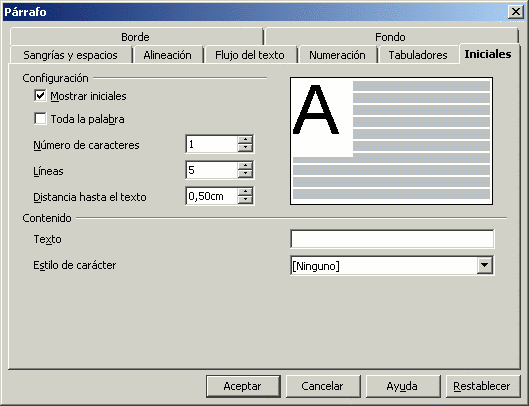
Task: Select the Numeración tab
Action: pyautogui.click(x=337, y=55)
